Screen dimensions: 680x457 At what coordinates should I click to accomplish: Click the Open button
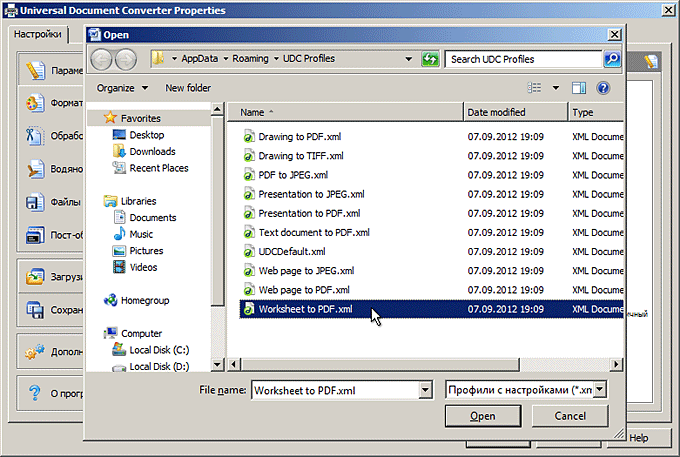[x=483, y=416]
